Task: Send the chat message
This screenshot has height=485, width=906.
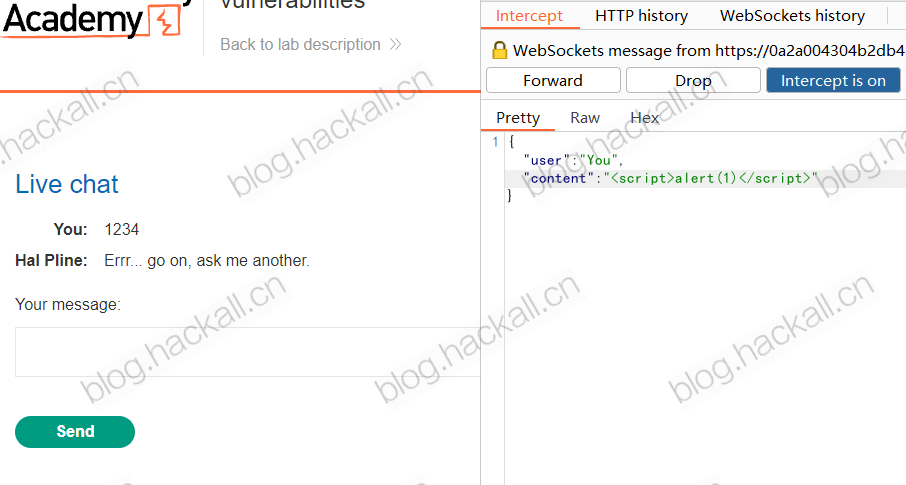Action: pyautogui.click(x=75, y=432)
